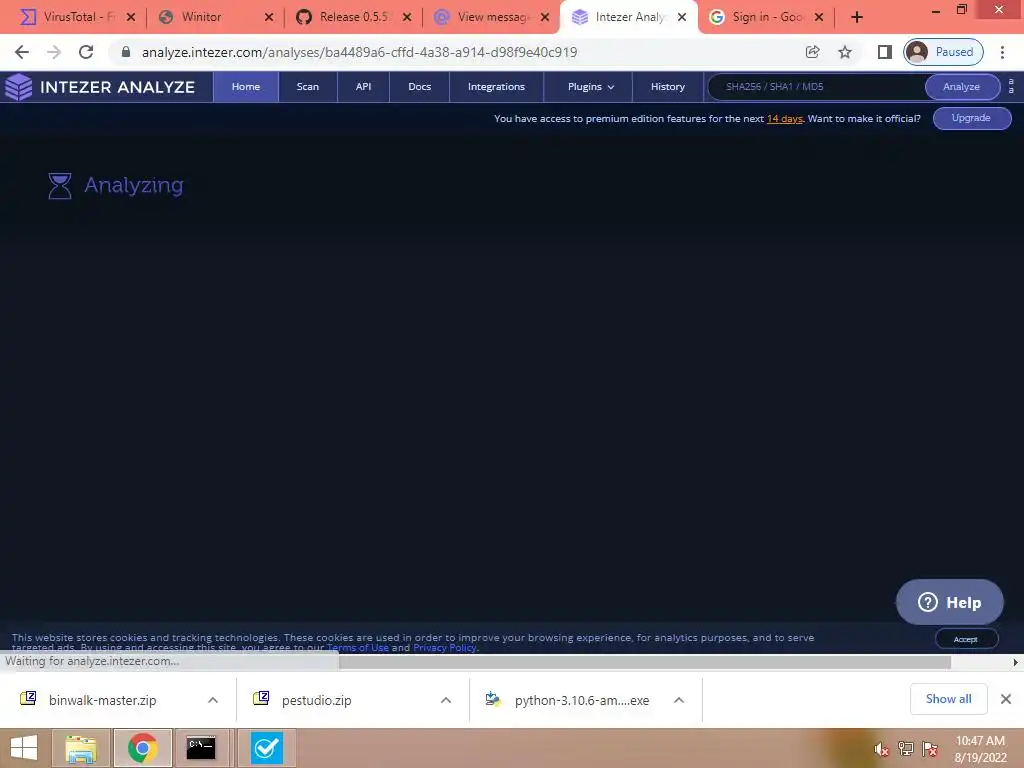Open the API nav item
Screen dimensions: 1024x768
tap(364, 87)
